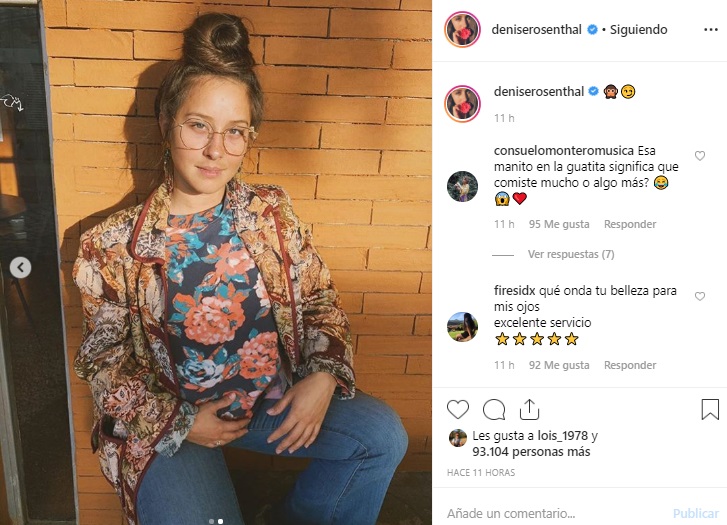Expand Ver respuestas (7) replies
This screenshot has height=525, width=727.
(x=571, y=254)
